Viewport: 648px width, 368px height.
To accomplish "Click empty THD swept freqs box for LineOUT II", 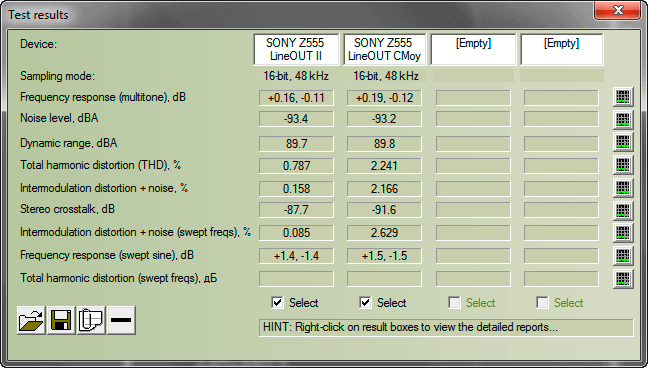I will pyautogui.click(x=296, y=279).
